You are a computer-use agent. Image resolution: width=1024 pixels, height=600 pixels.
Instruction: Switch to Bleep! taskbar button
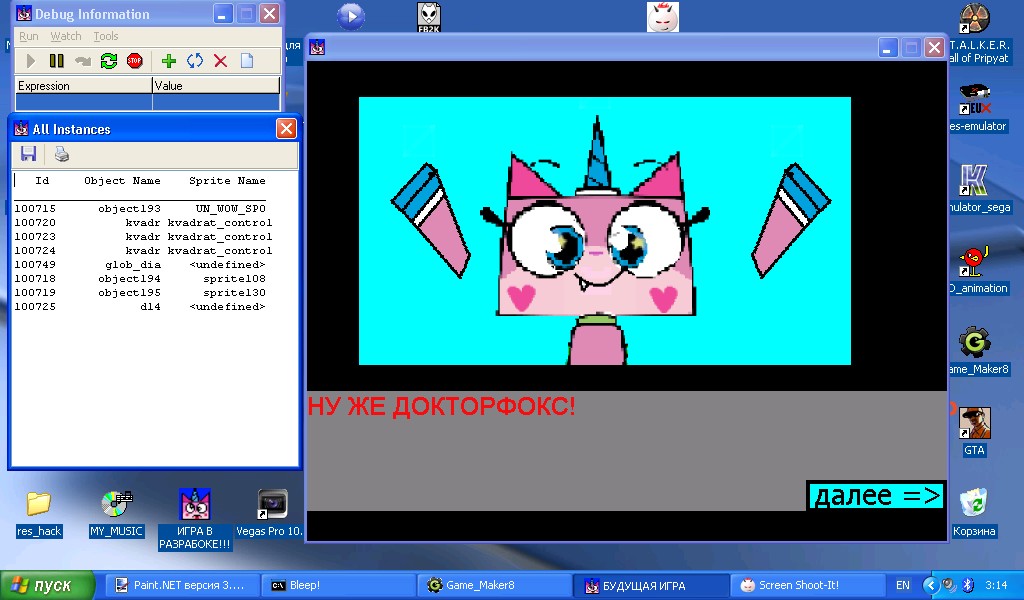coord(337,586)
